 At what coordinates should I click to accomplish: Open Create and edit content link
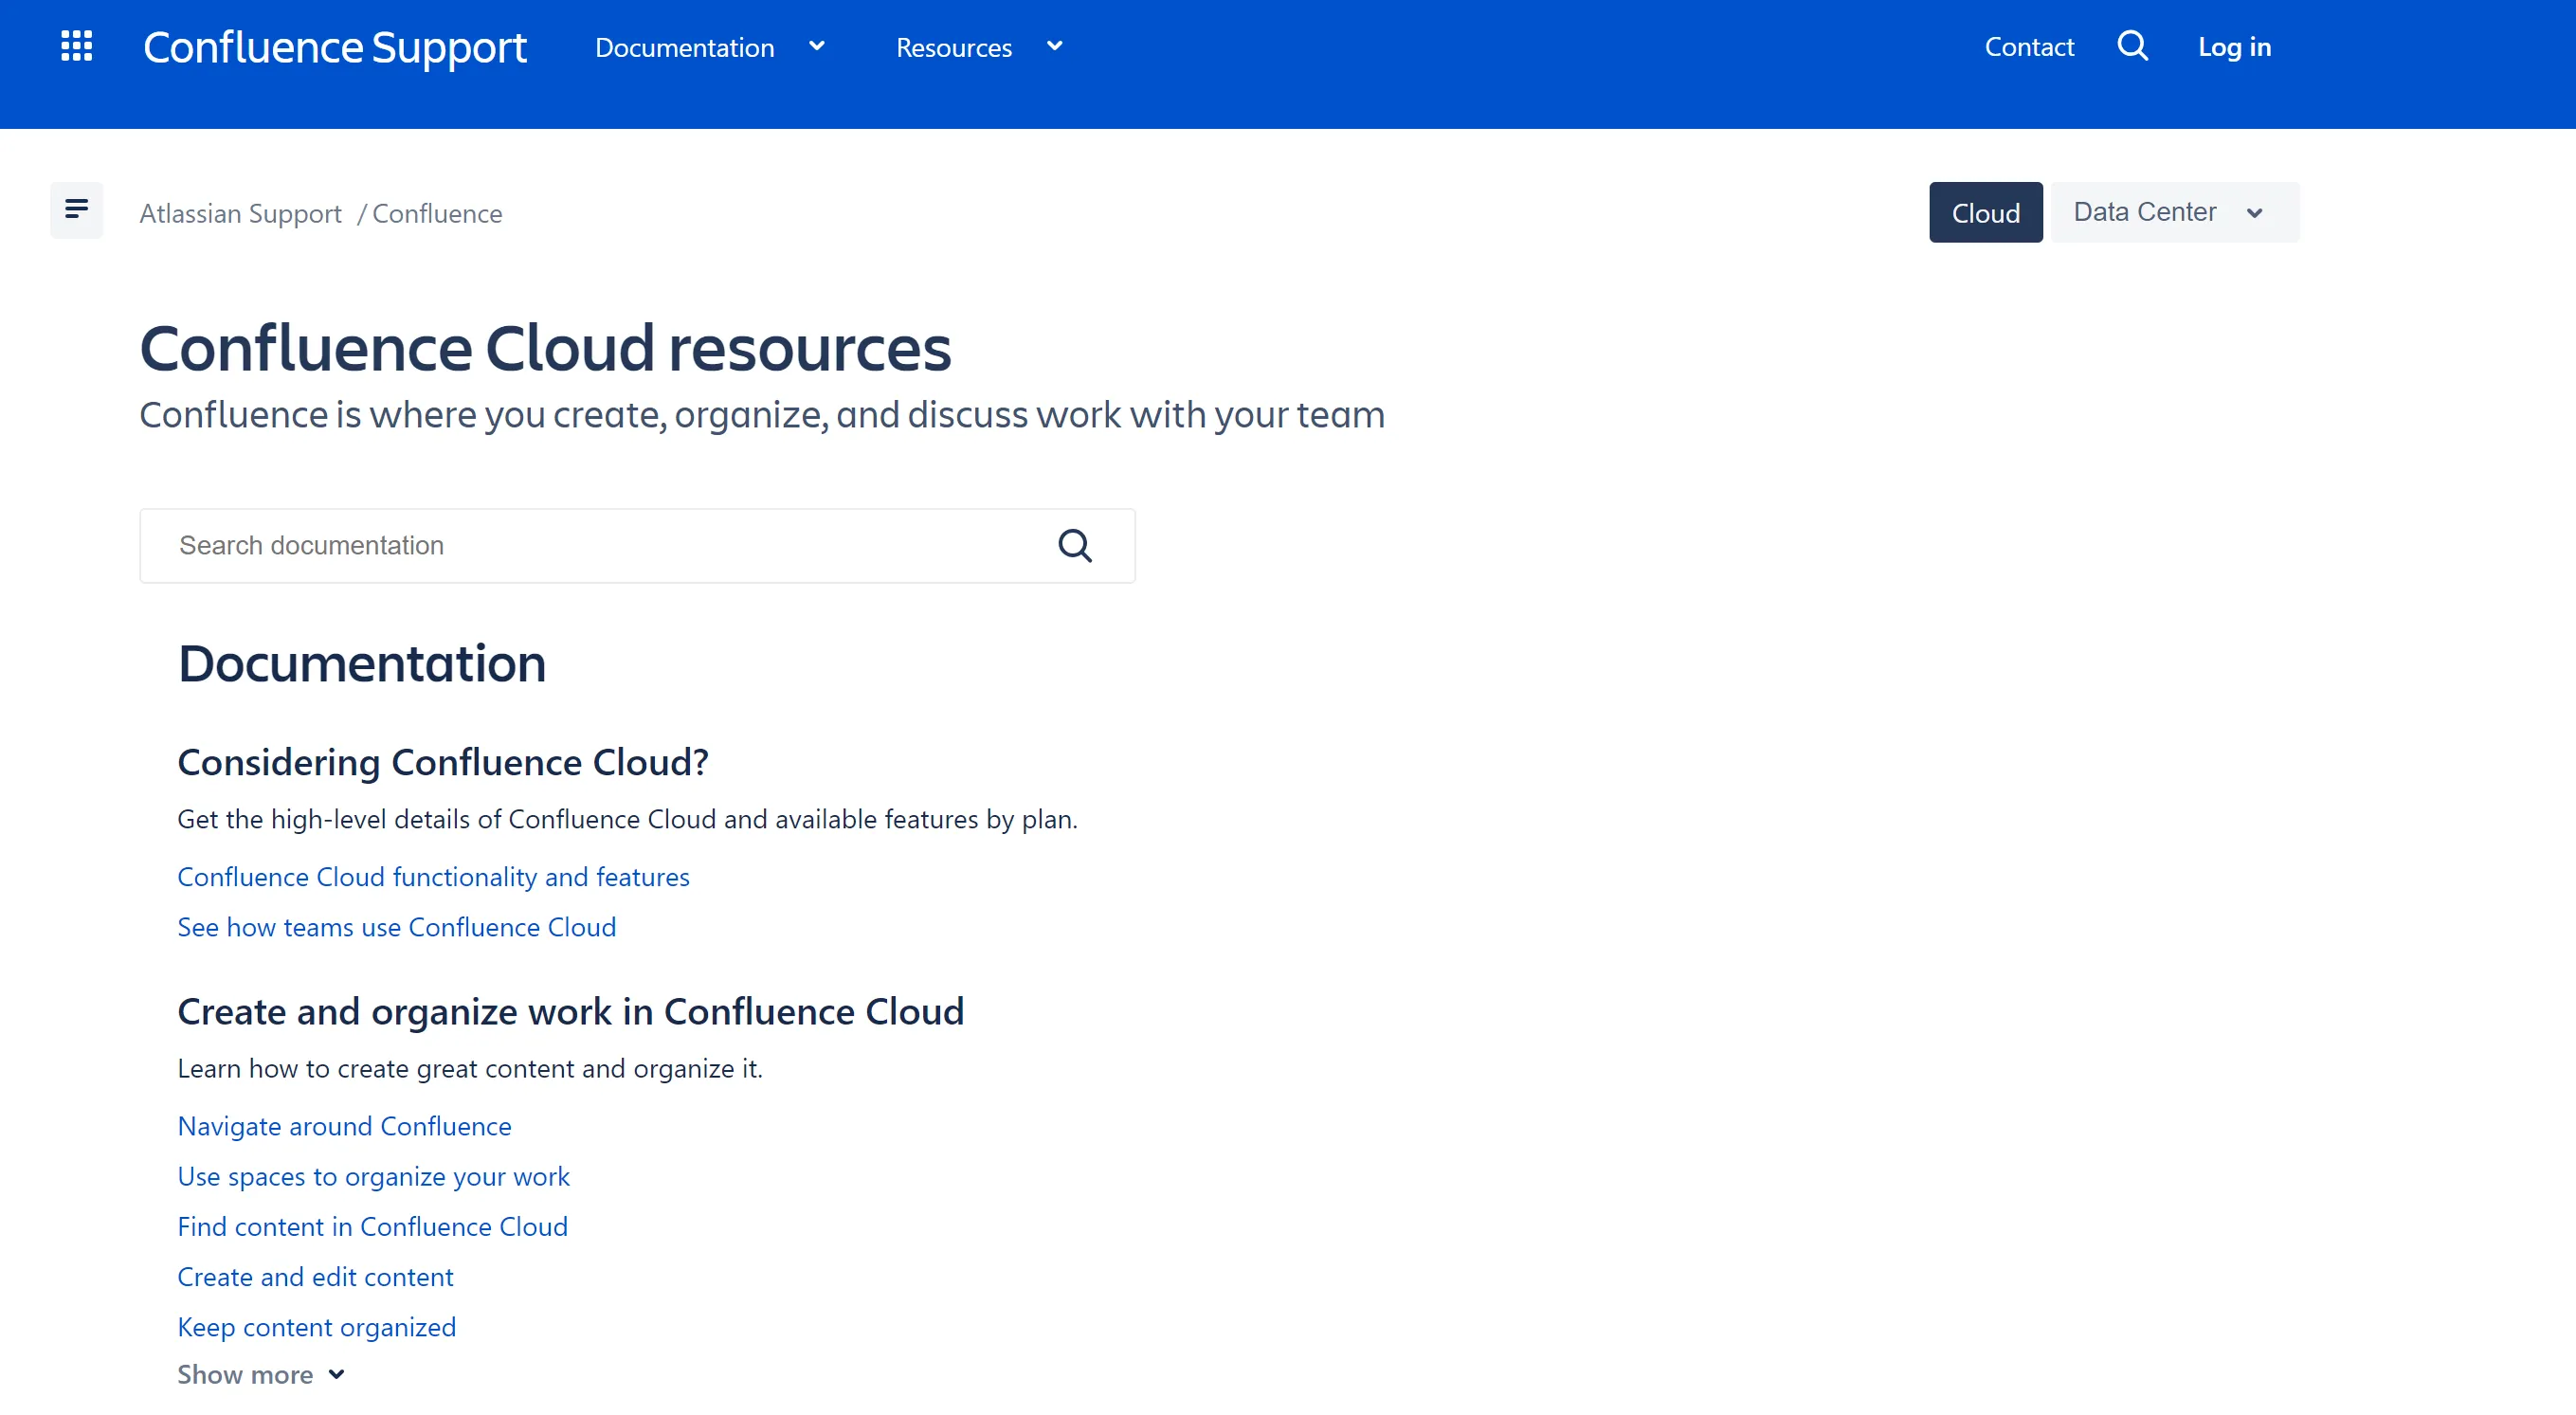click(315, 1277)
